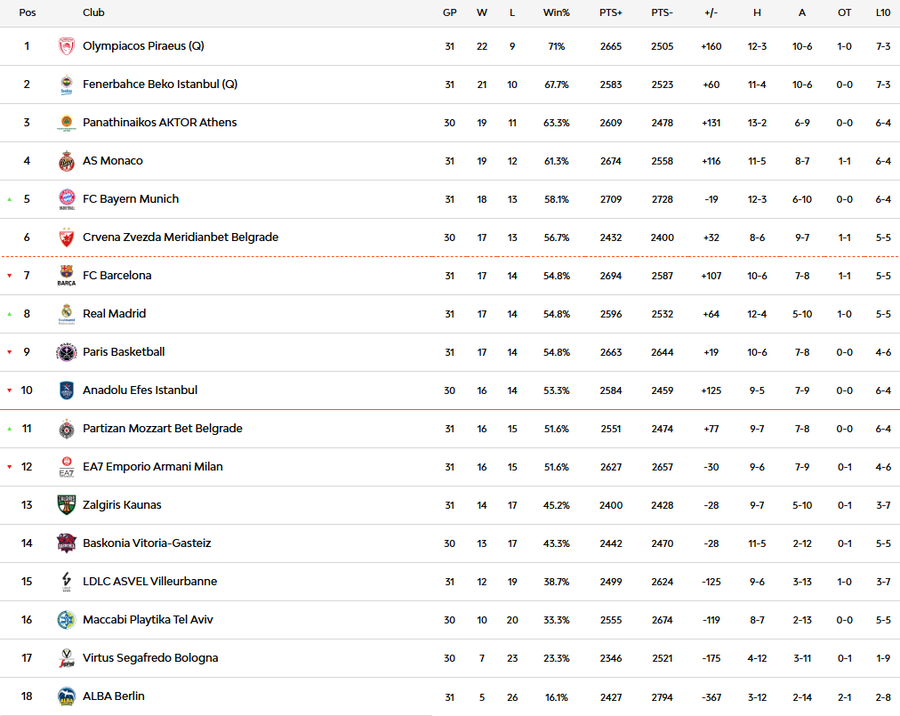Screen dimensions: 900x716
Task: Sort table by the +/- column header
Action: pyautogui.click(x=711, y=13)
